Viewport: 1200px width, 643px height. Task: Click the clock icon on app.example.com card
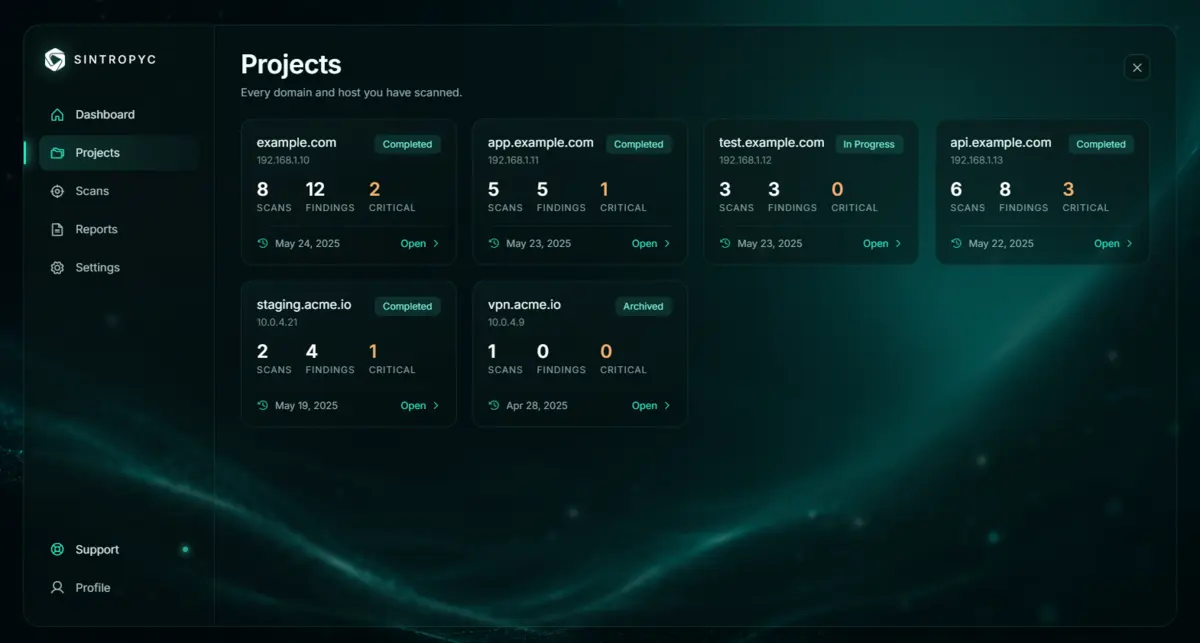coord(494,243)
